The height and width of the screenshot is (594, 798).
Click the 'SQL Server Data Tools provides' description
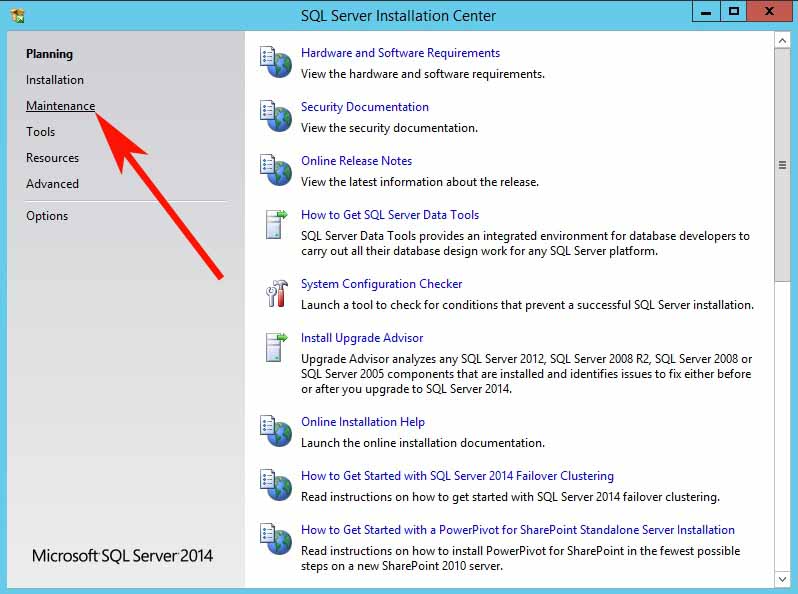click(x=525, y=244)
